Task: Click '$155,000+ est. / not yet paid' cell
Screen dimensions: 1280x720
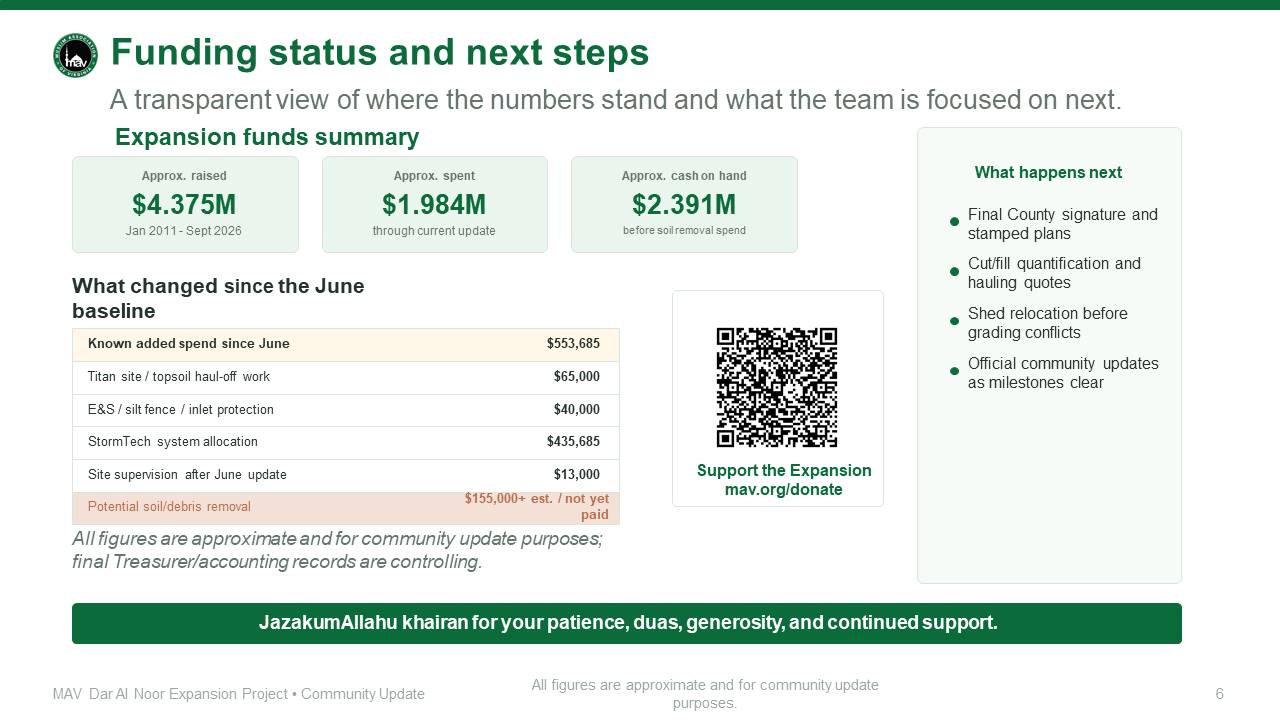Action: (537, 507)
